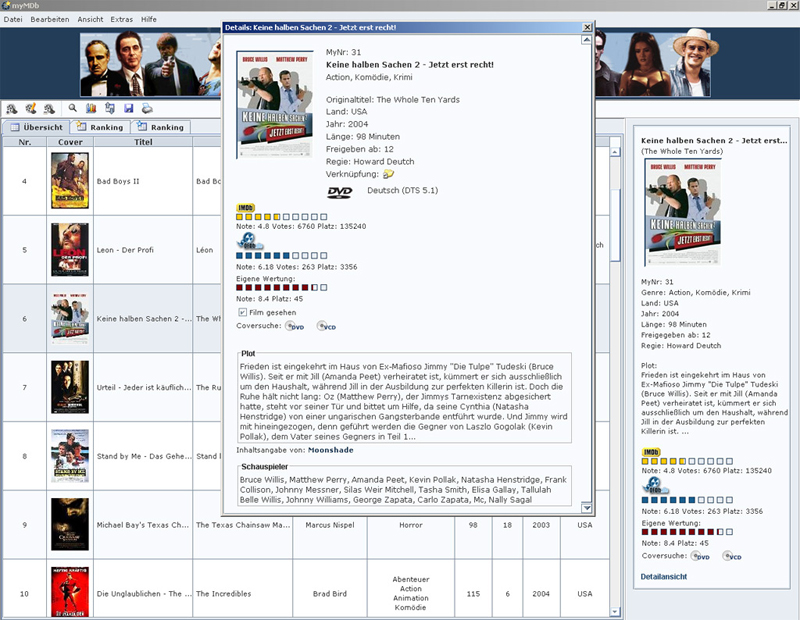Select the 'Stand by Me - Das Gehe...' title cell
Screen dimensions: 800x620
144,457
